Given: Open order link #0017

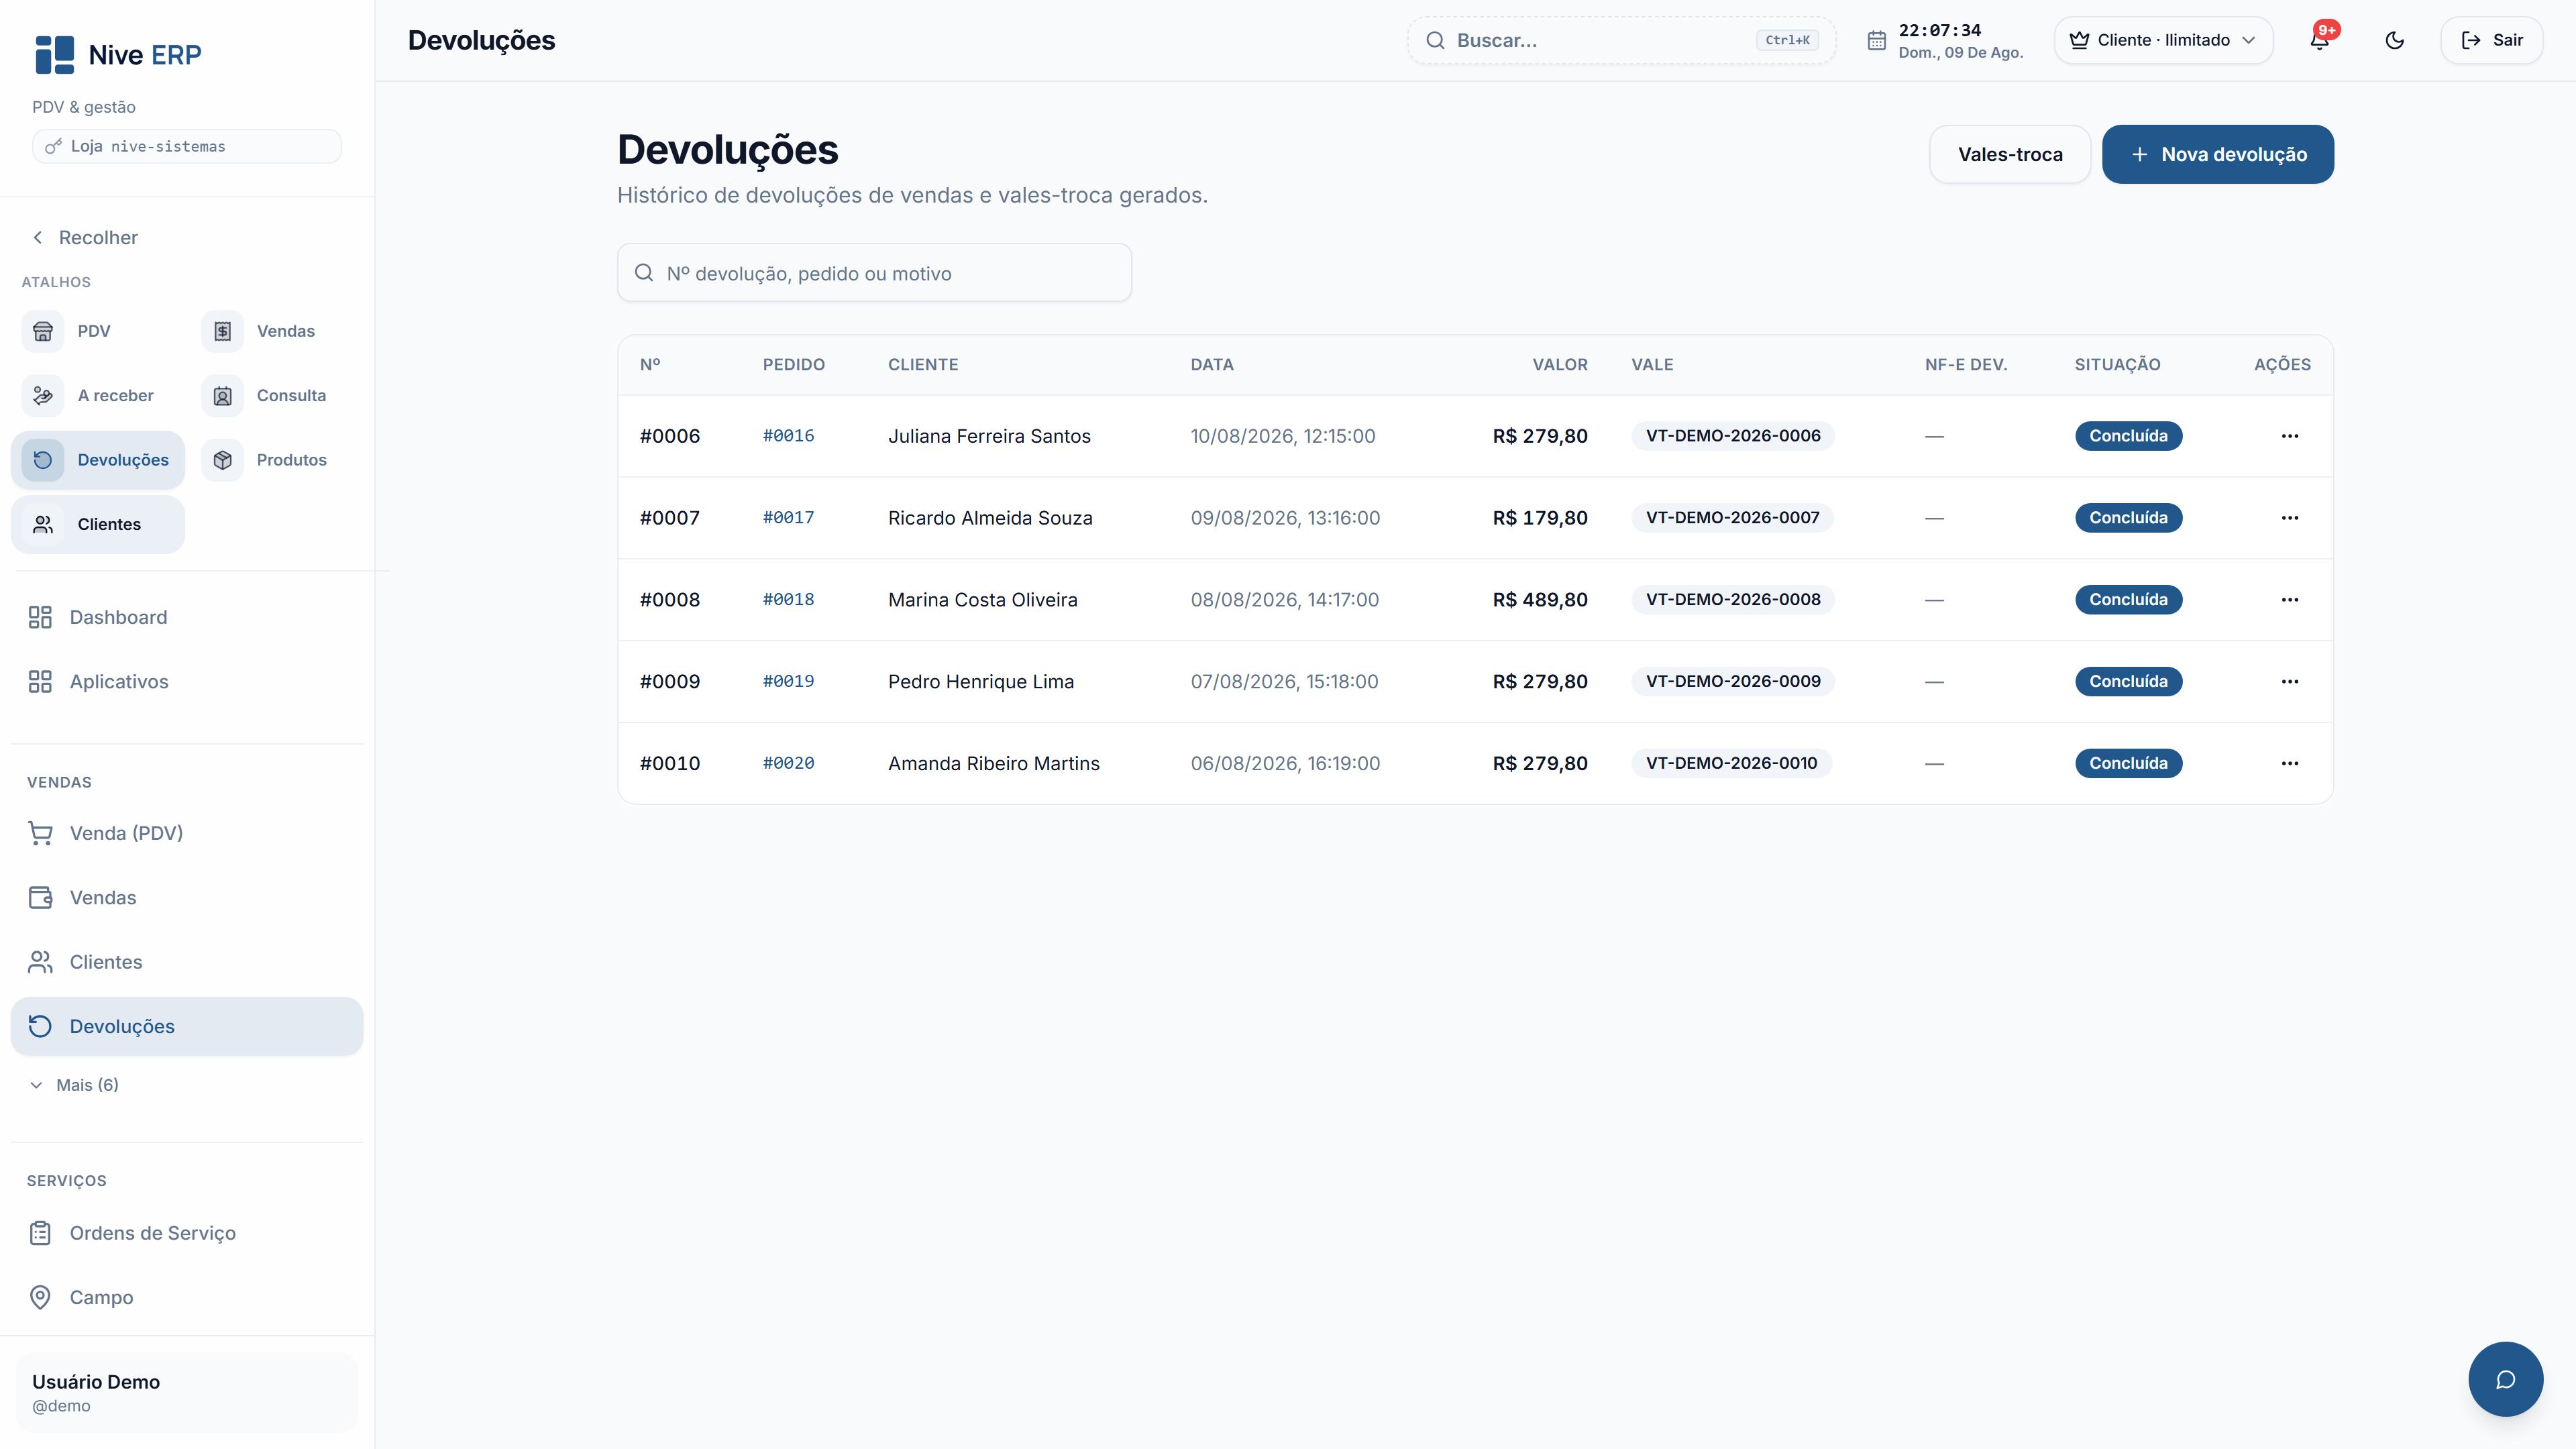Looking at the screenshot, I should [788, 518].
